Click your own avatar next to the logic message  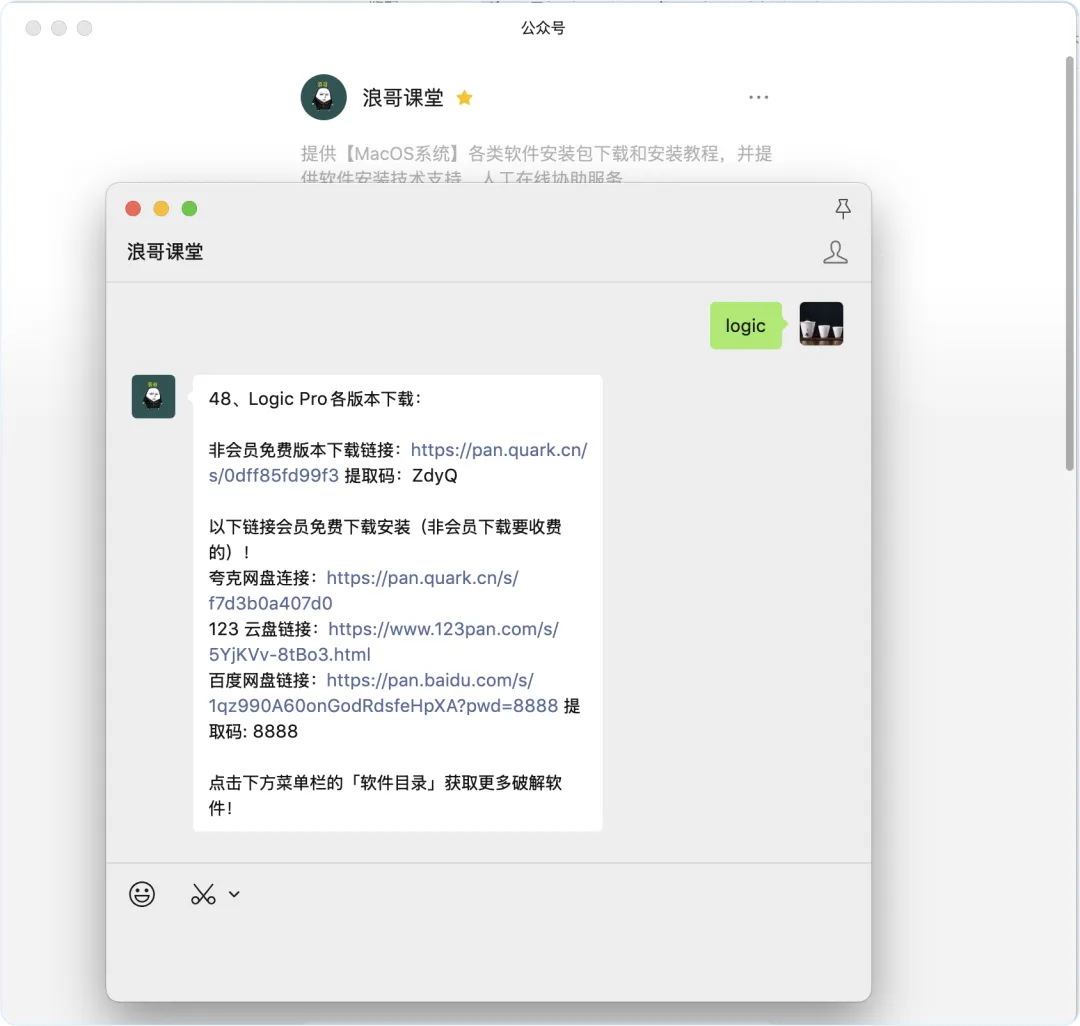[x=821, y=324]
